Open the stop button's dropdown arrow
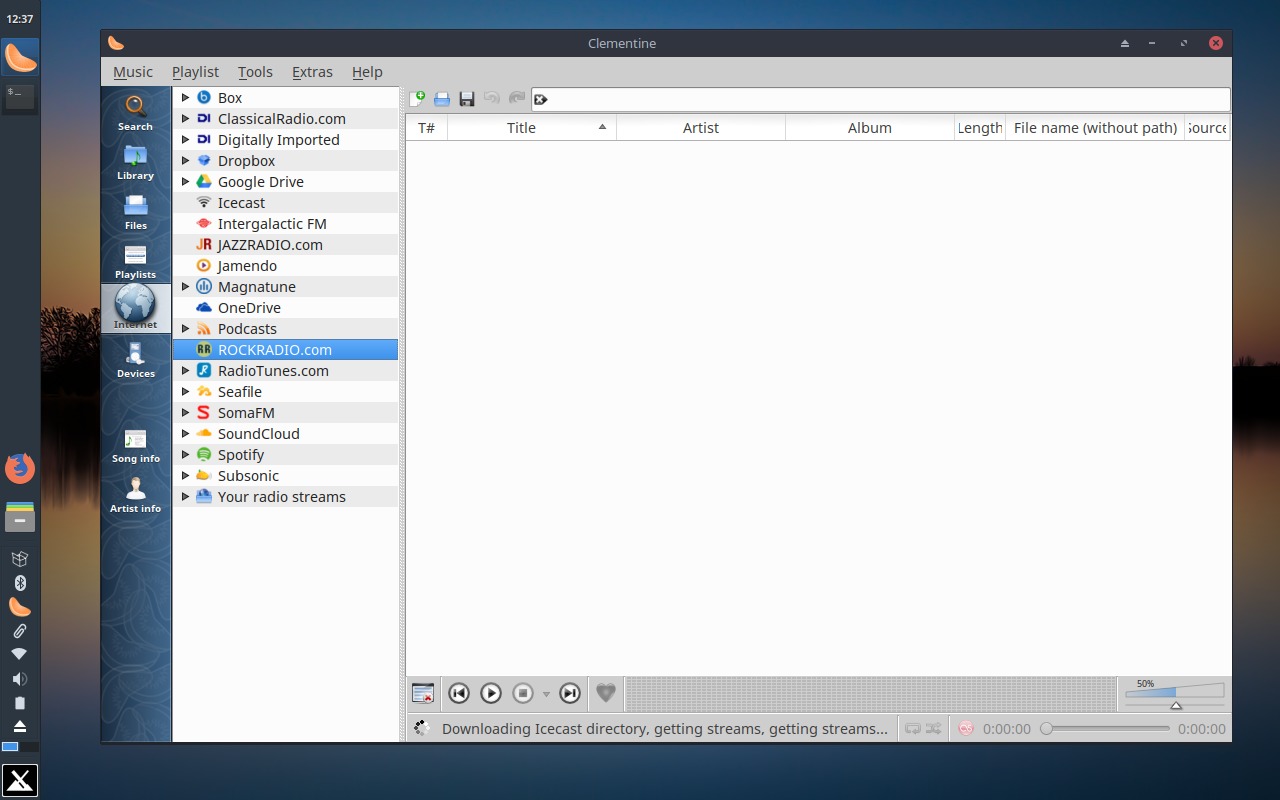The width and height of the screenshot is (1280, 800). [x=546, y=693]
